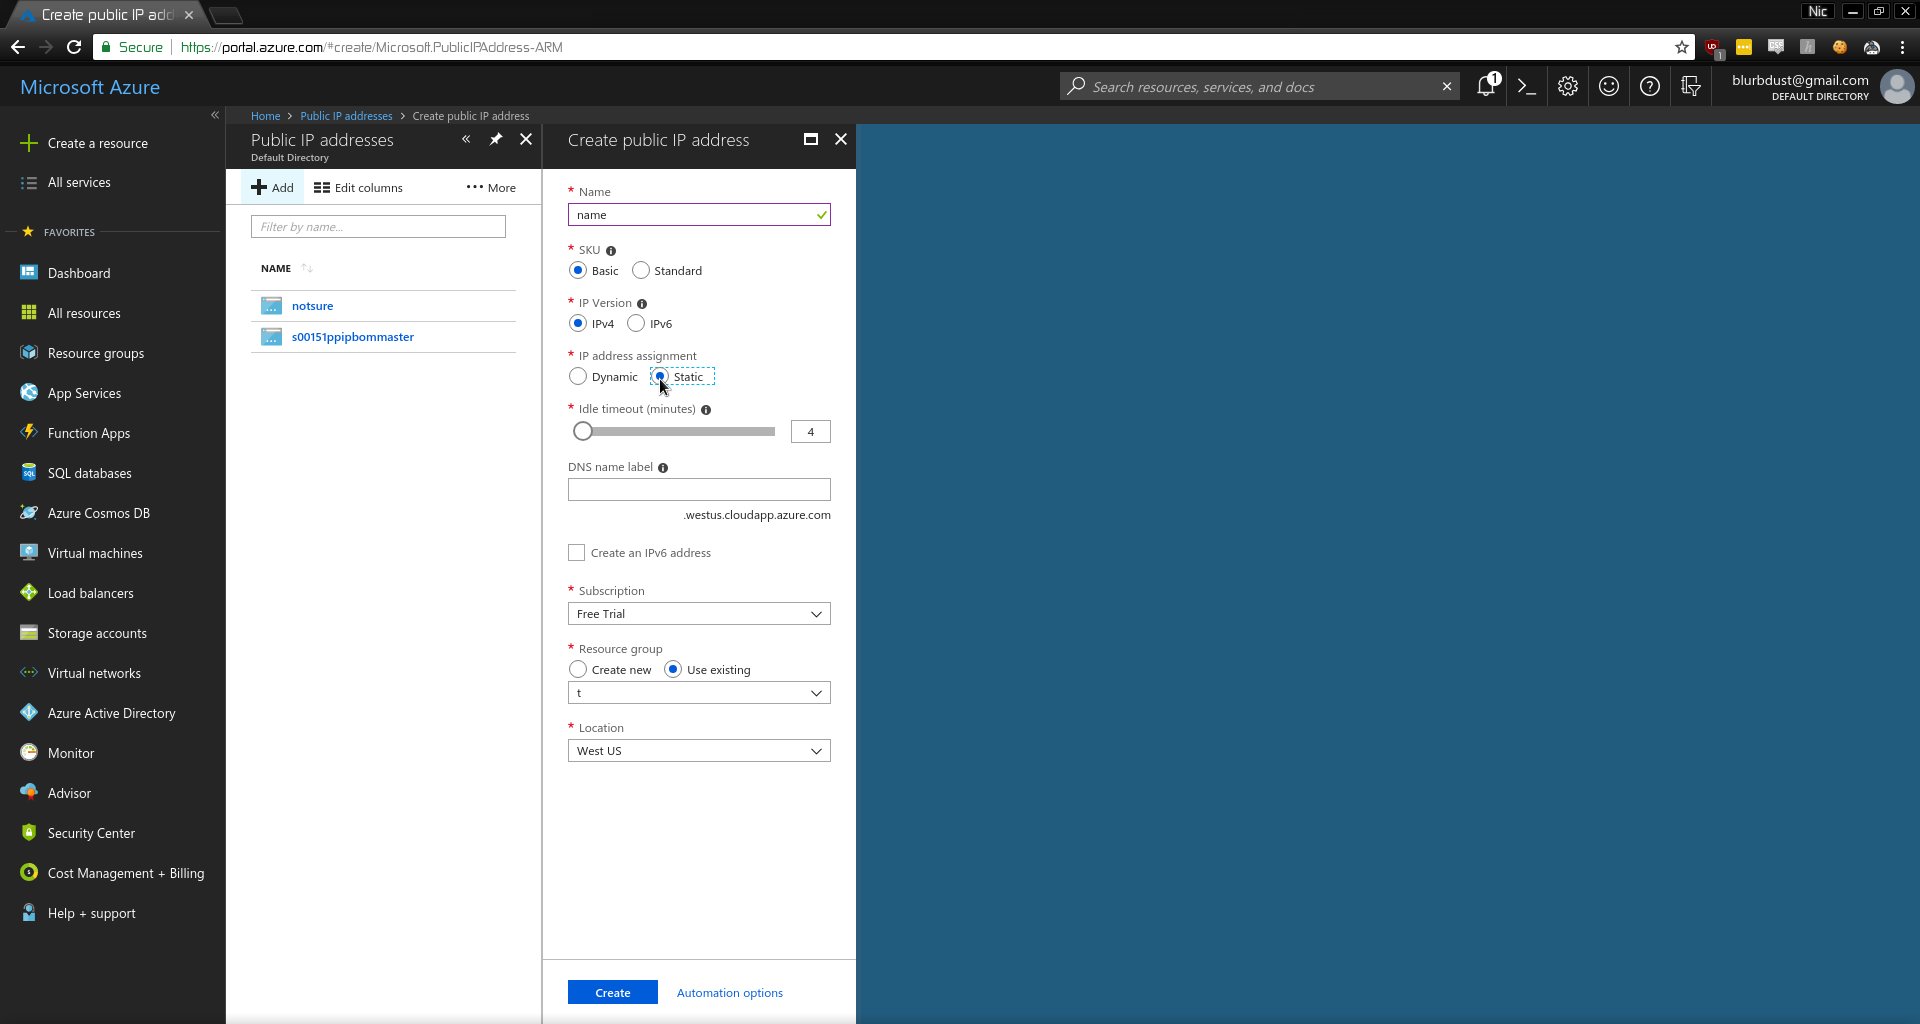Choose the IPv4 radio button

[578, 323]
